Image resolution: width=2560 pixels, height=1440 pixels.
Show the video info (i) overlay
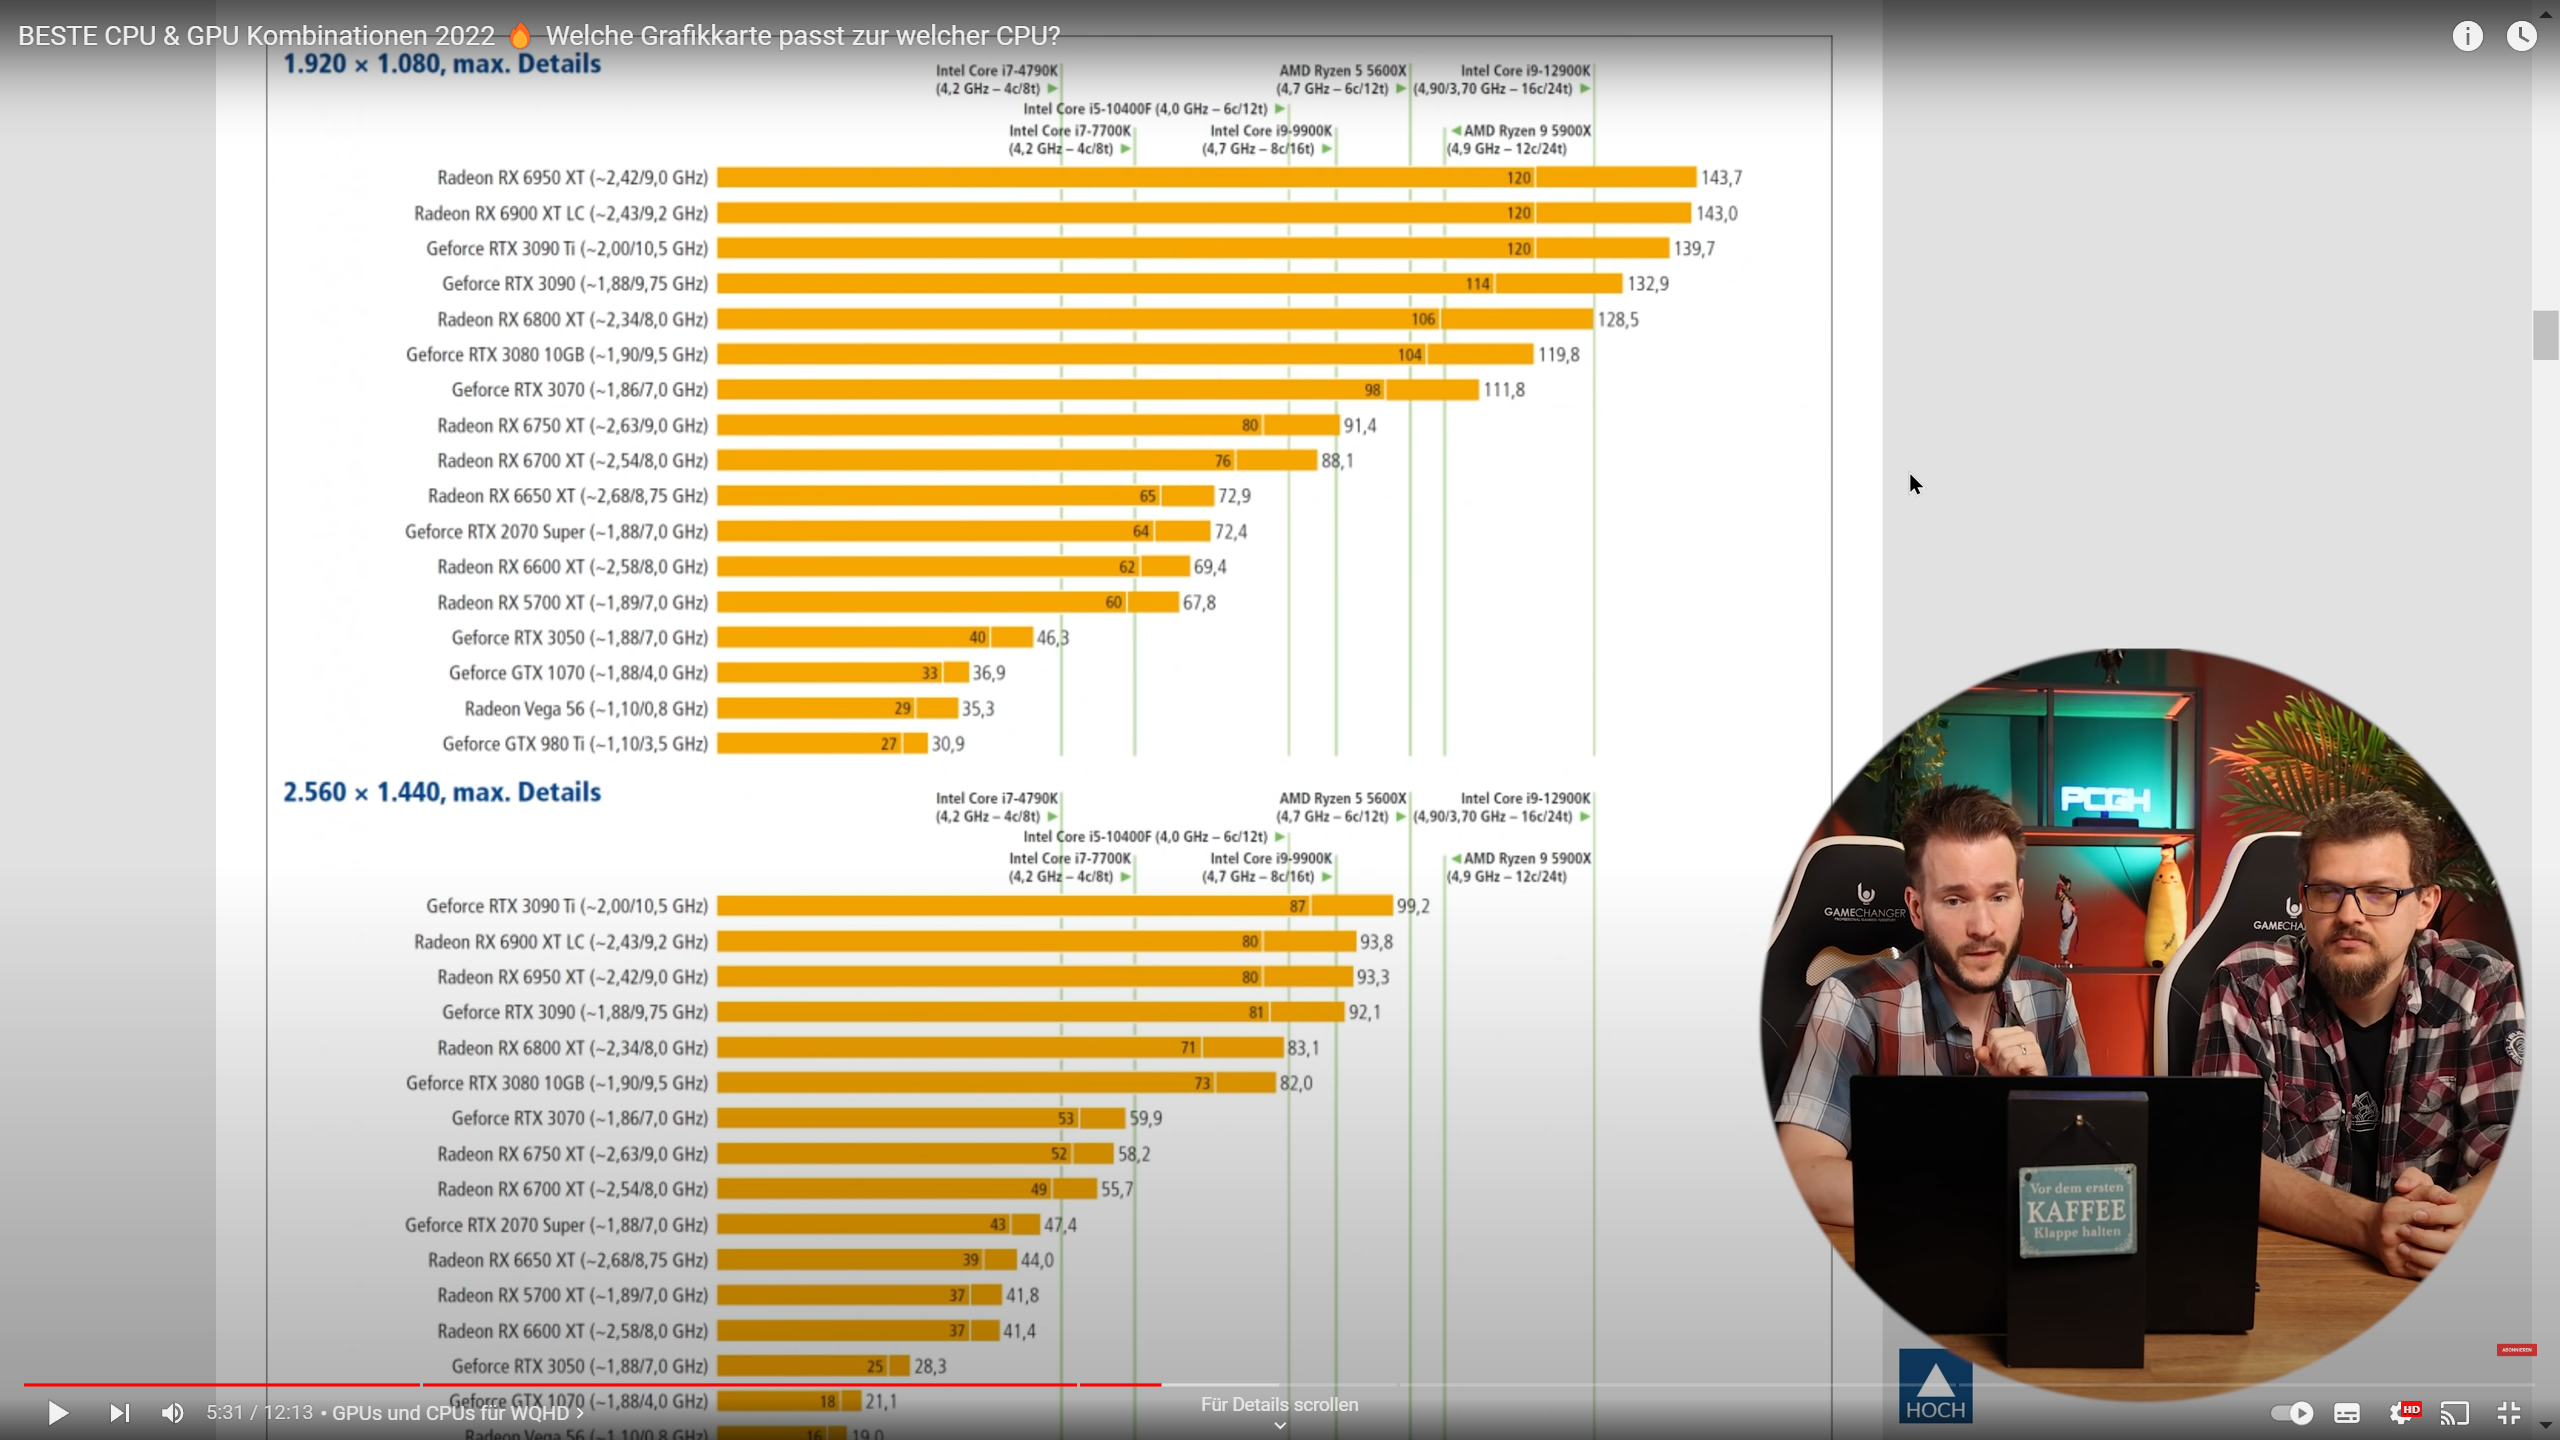(x=2469, y=35)
